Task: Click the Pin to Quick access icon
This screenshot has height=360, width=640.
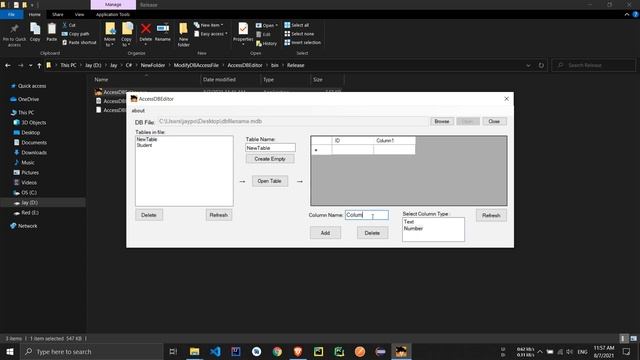Action: pos(14,29)
